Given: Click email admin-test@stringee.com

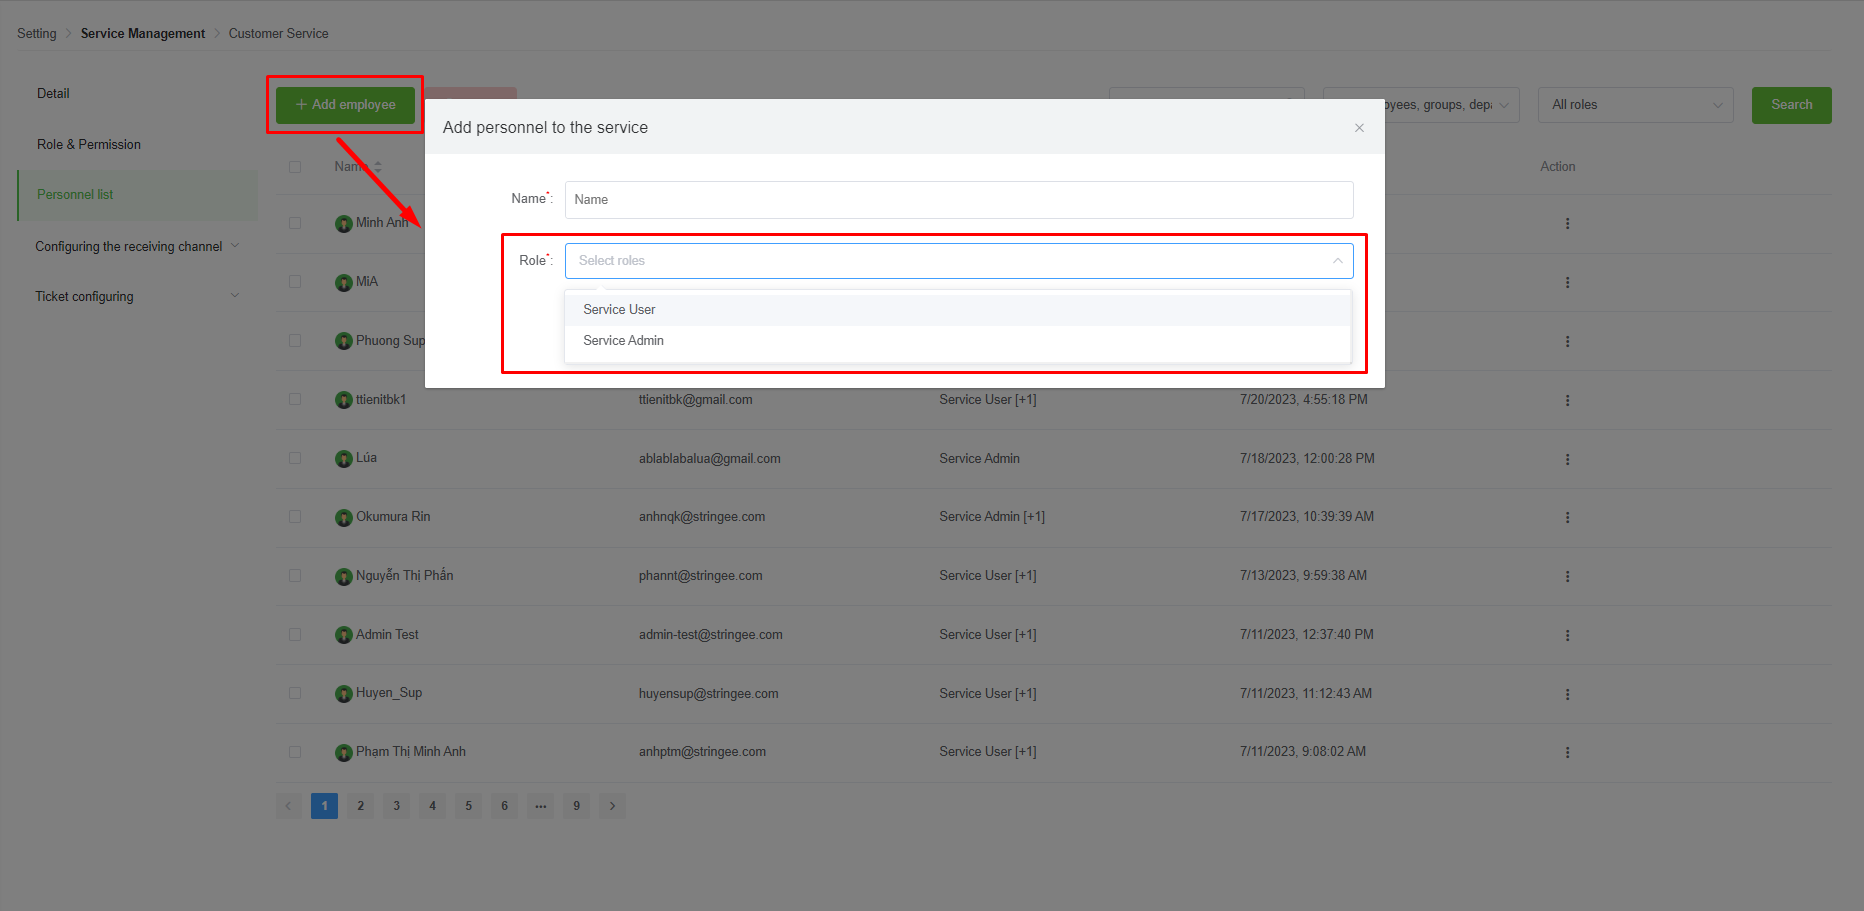Looking at the screenshot, I should click(x=711, y=635).
